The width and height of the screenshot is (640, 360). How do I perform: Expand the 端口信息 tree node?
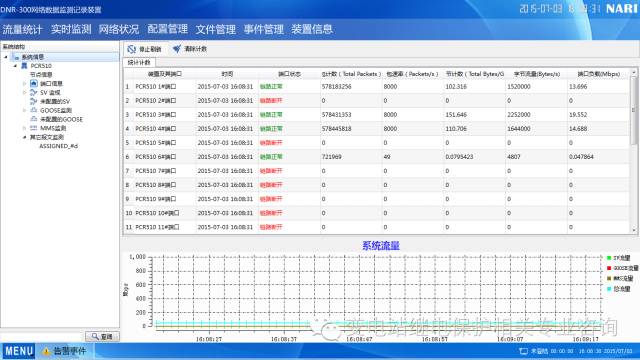(x=24, y=84)
